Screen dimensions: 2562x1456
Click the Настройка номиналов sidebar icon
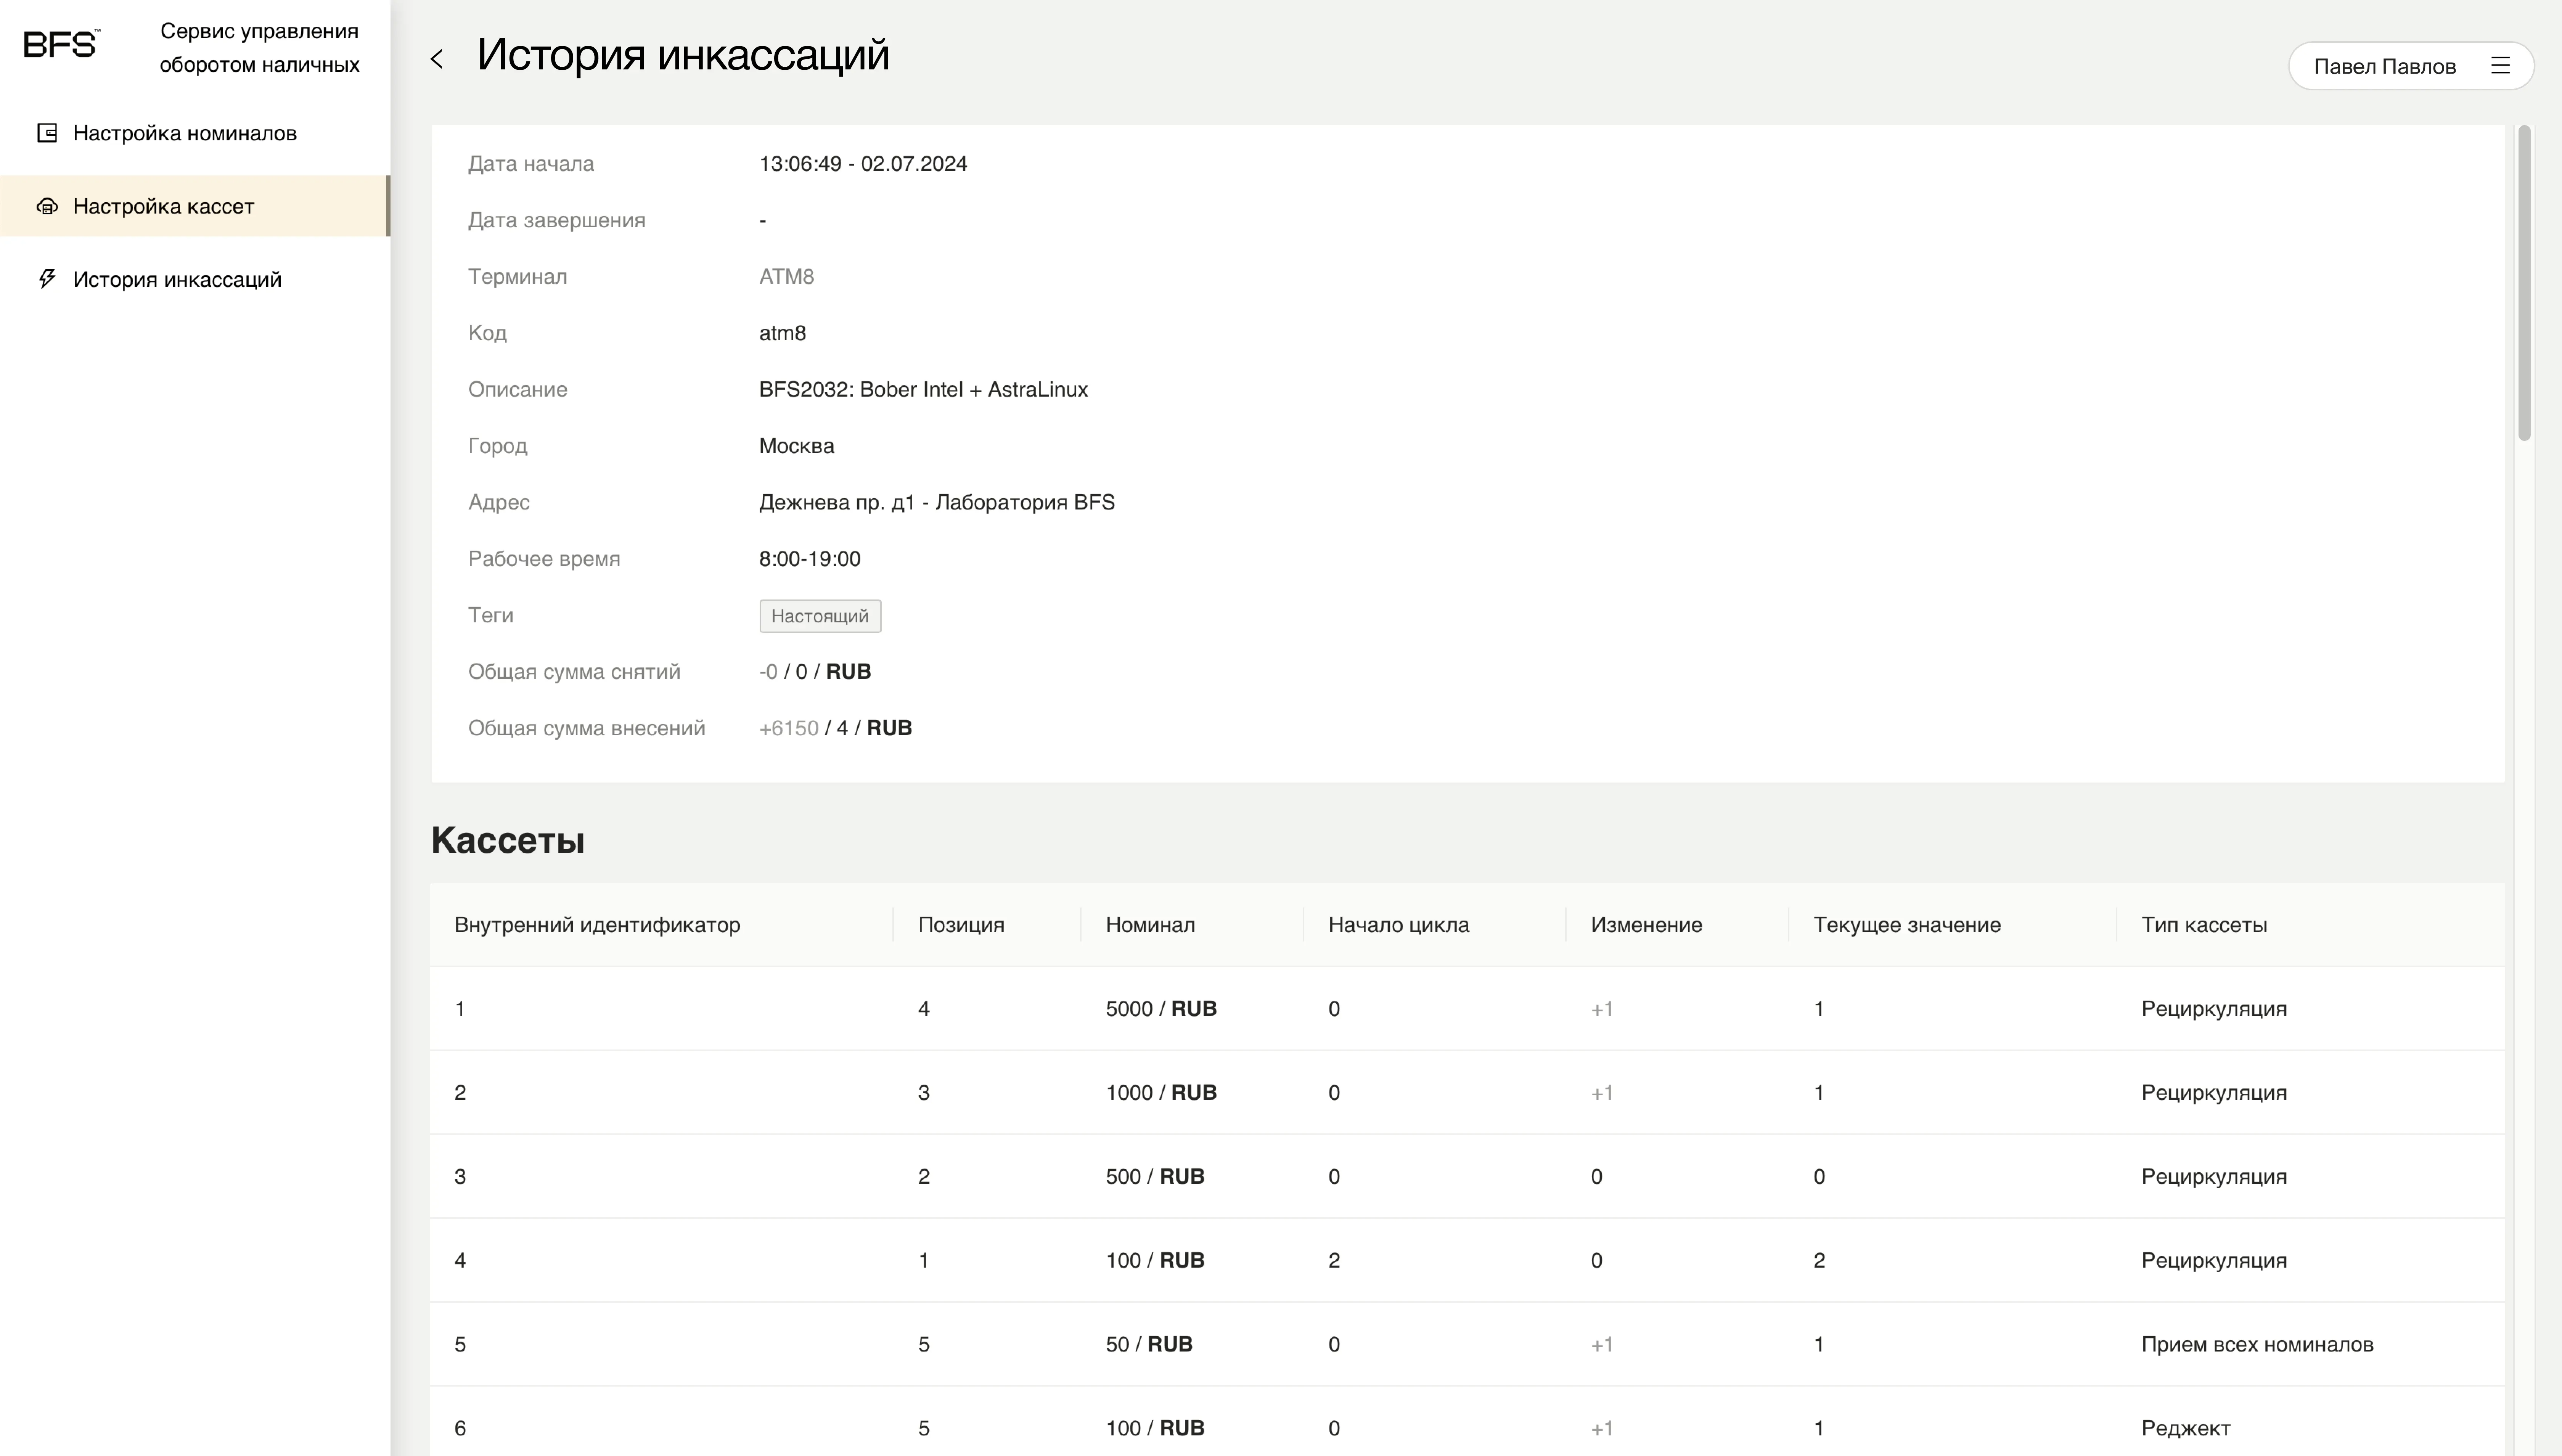tap(47, 133)
